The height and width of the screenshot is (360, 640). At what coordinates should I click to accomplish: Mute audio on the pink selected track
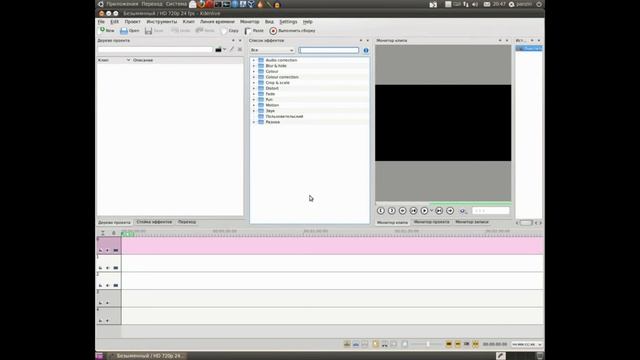(108, 250)
